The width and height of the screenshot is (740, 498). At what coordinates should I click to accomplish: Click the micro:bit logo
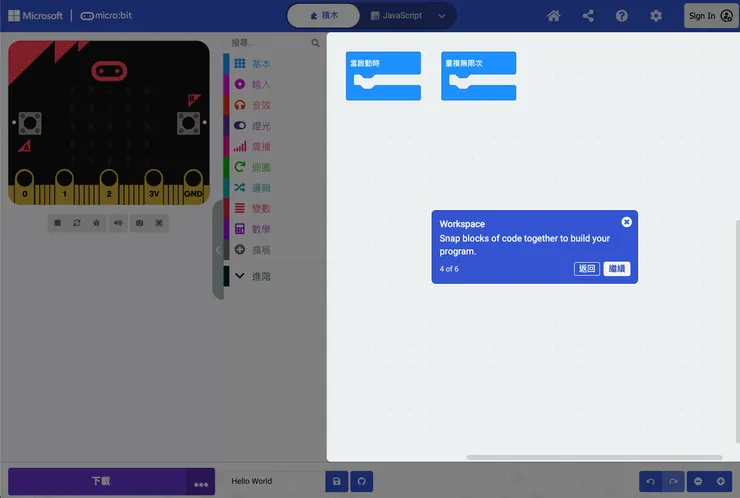coord(106,16)
